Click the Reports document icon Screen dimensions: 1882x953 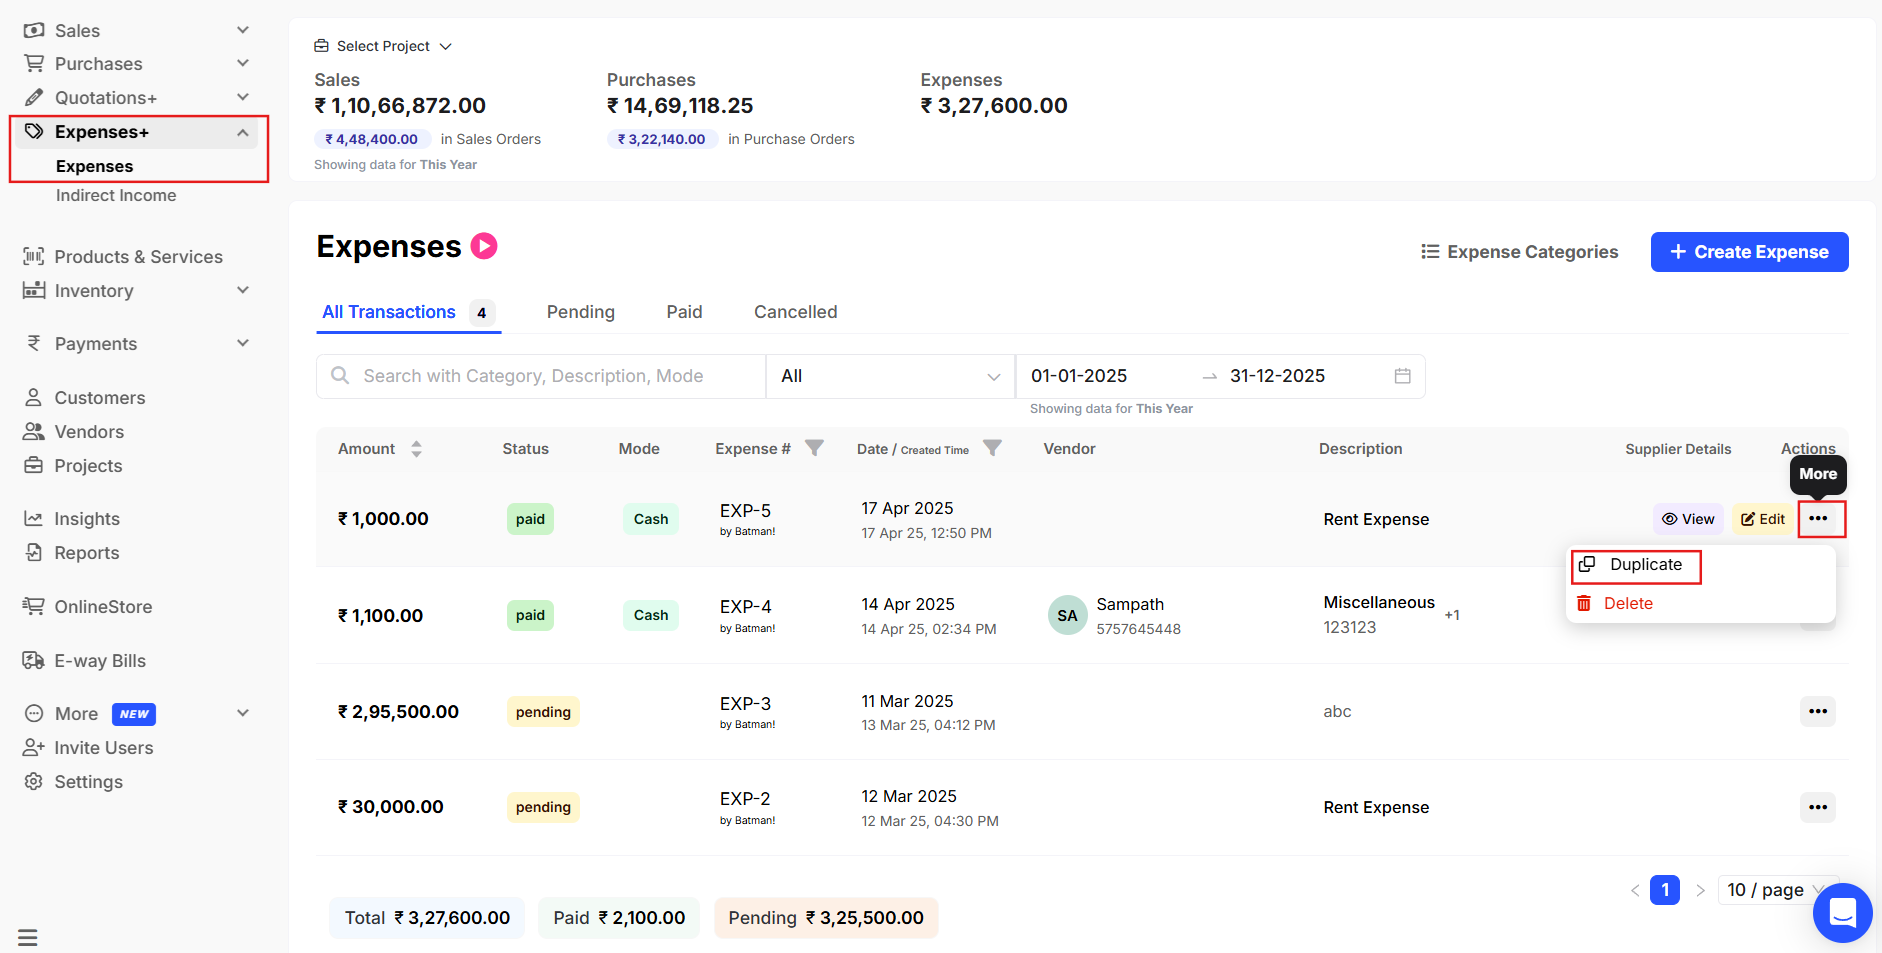point(34,552)
